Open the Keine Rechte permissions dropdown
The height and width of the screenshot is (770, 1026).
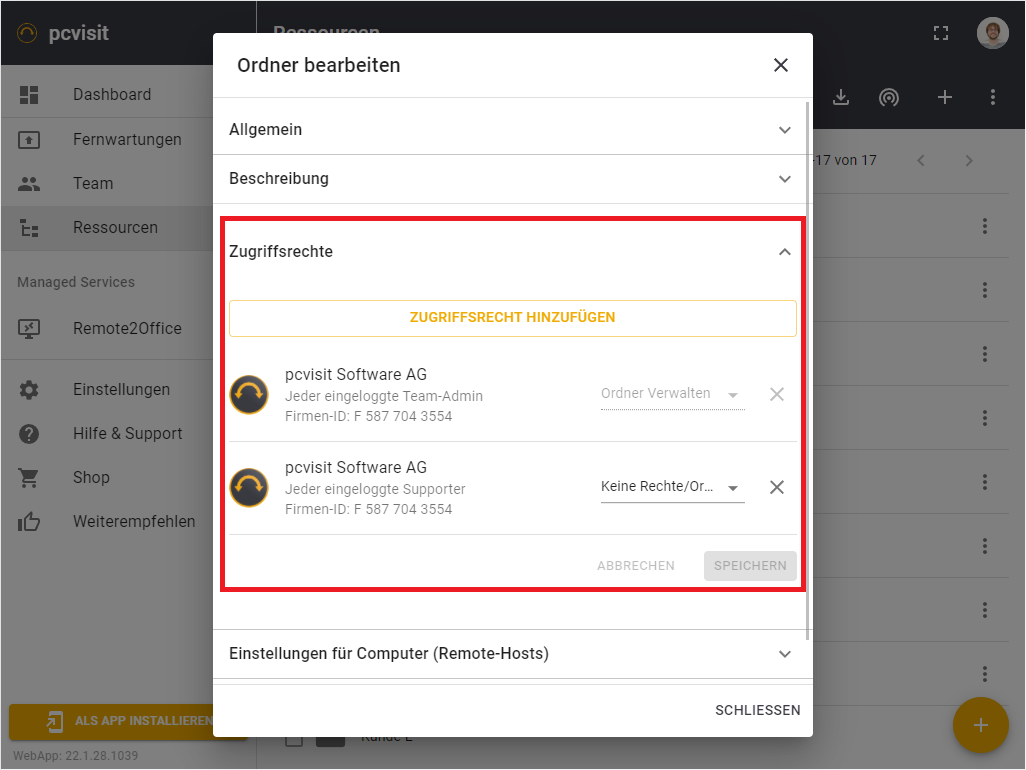tap(671, 487)
